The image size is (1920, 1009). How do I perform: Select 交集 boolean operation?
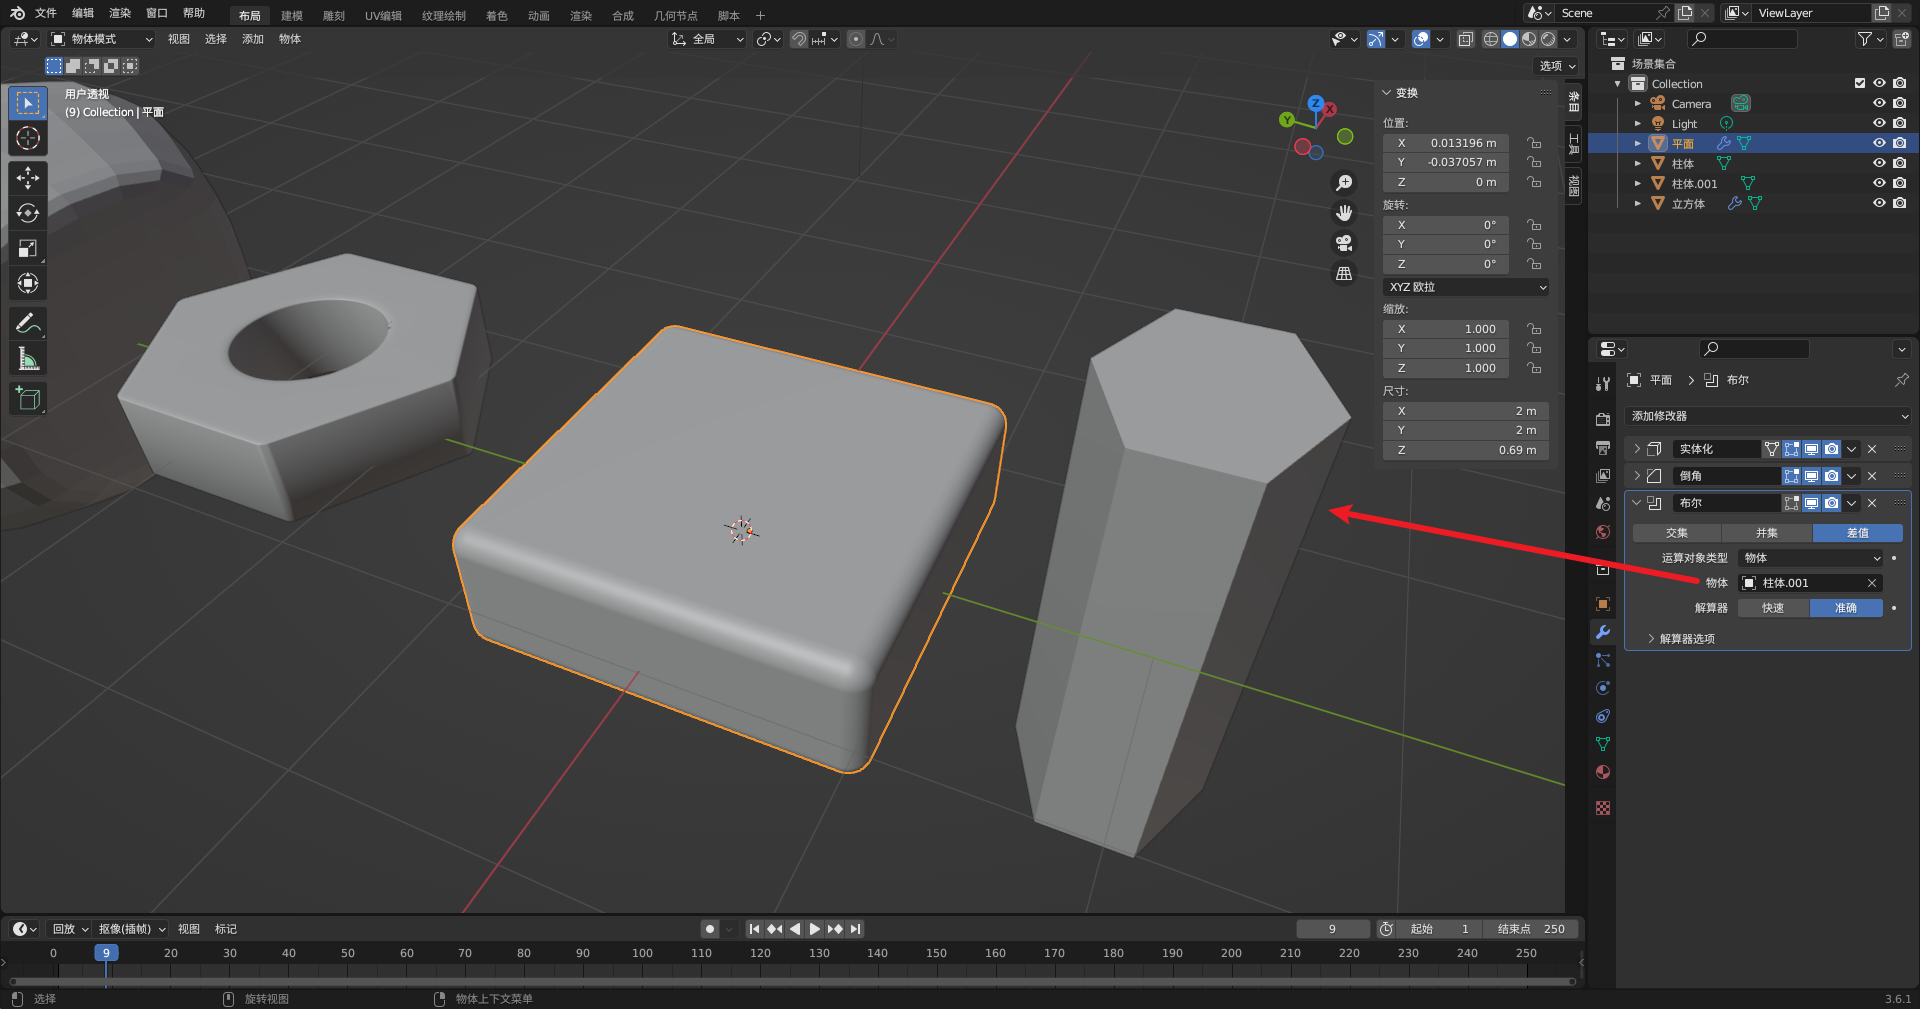click(1677, 533)
